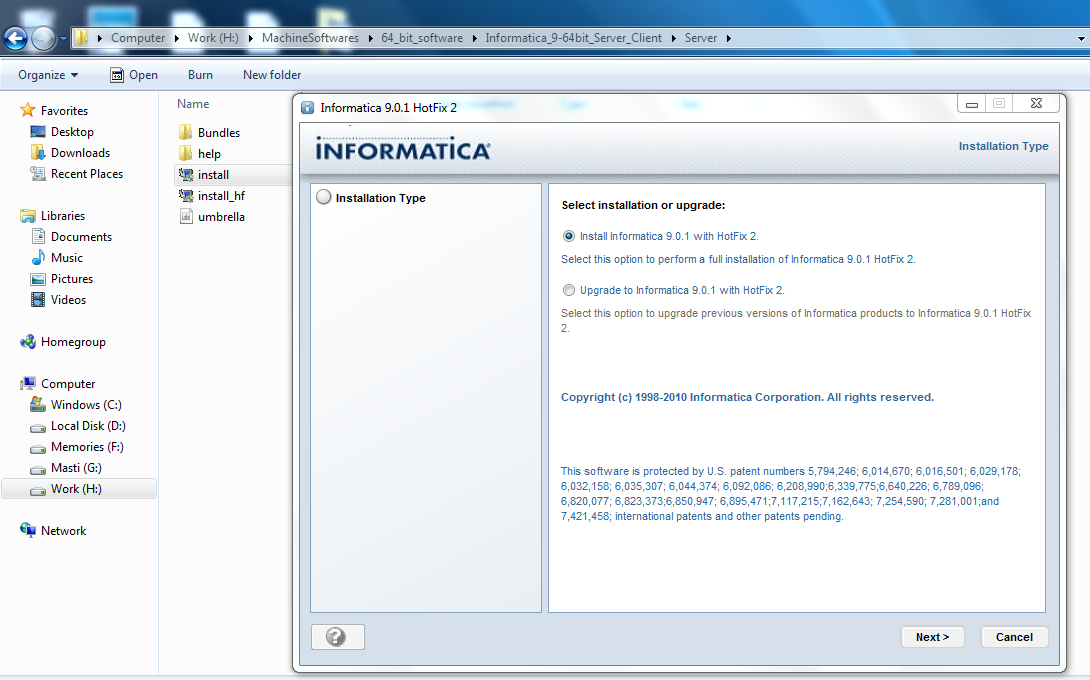Click the Burn command
The image size is (1090, 680).
coord(199,74)
